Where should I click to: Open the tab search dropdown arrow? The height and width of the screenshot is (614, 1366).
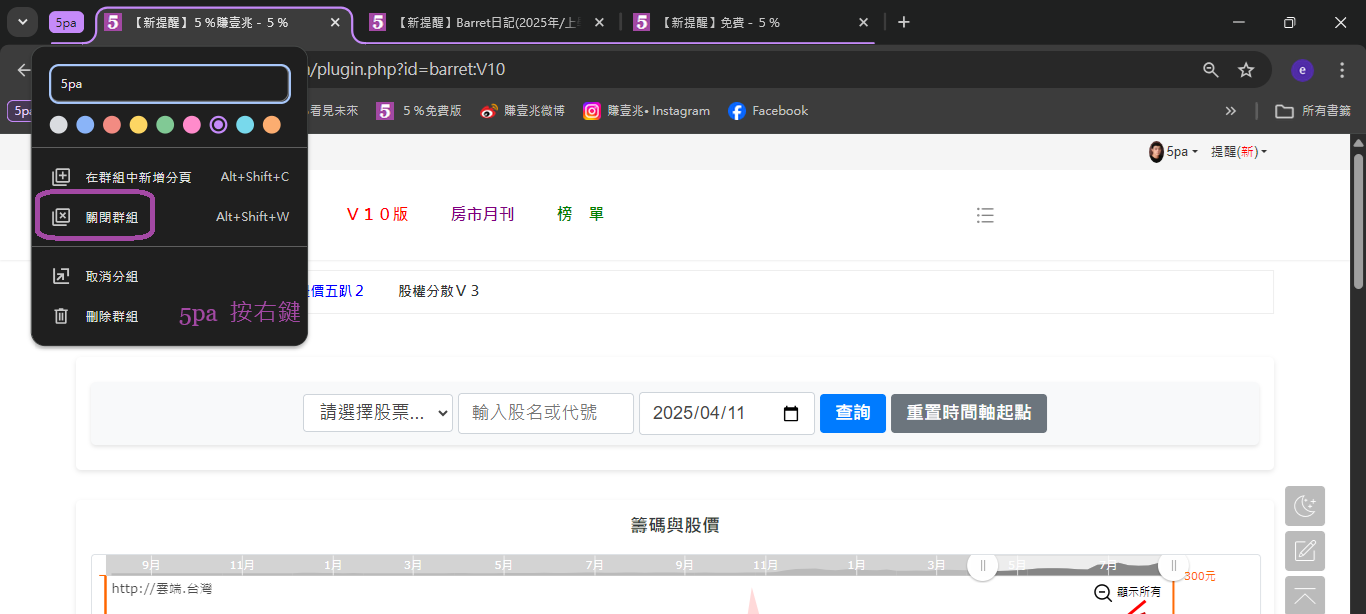click(x=22, y=22)
